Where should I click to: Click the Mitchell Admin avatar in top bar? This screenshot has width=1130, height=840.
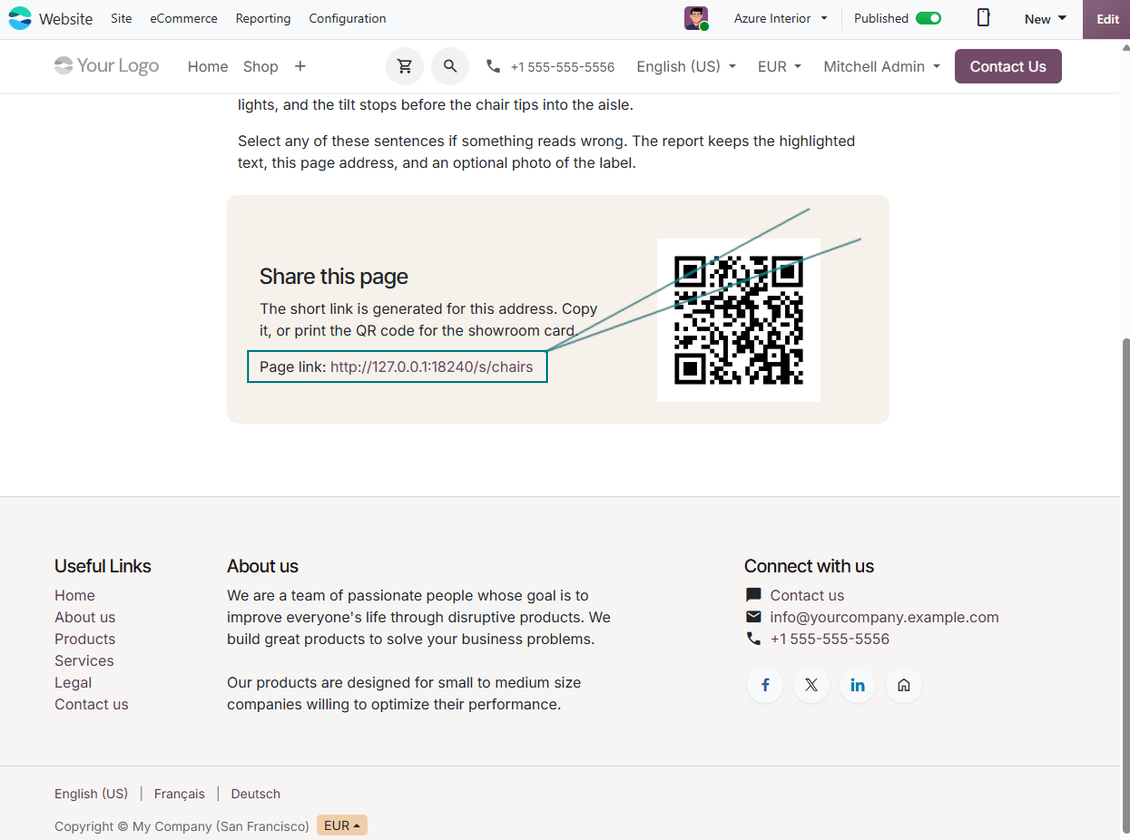(696, 18)
